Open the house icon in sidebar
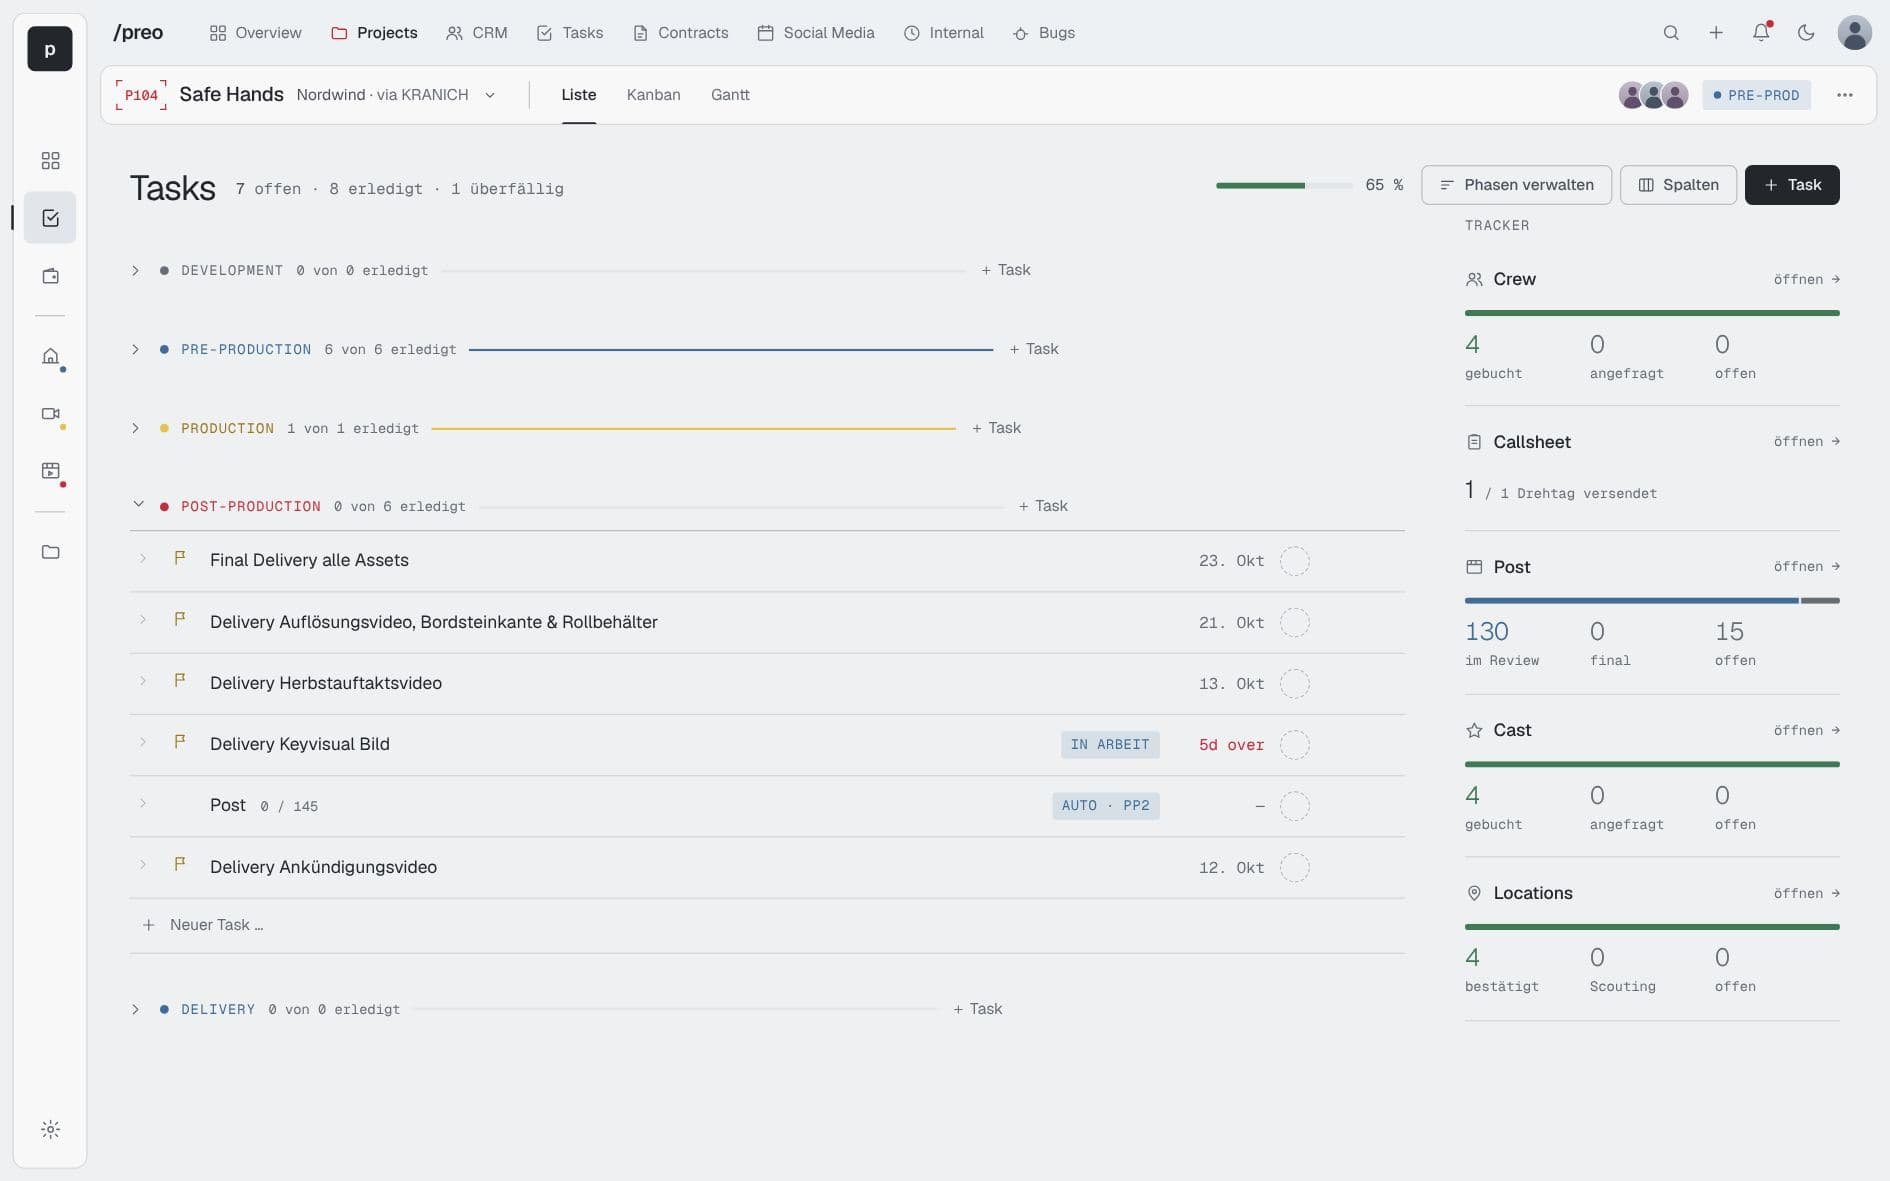 (50, 356)
